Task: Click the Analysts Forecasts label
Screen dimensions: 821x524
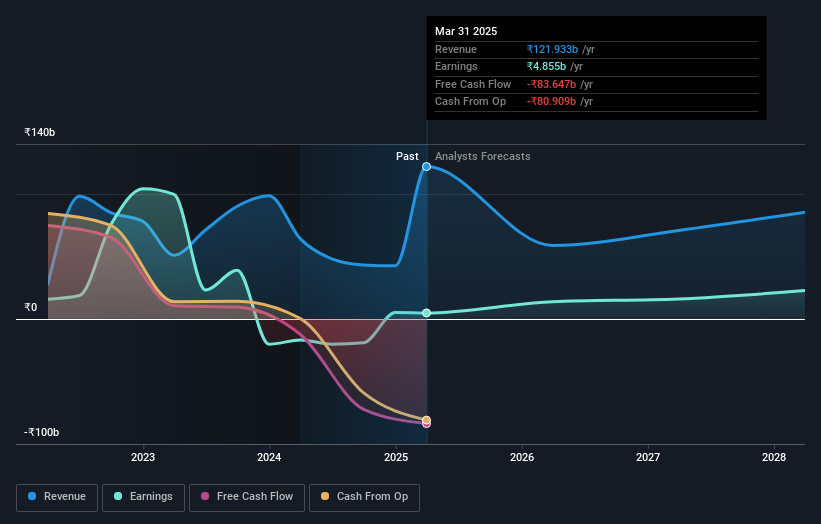Action: pos(482,156)
